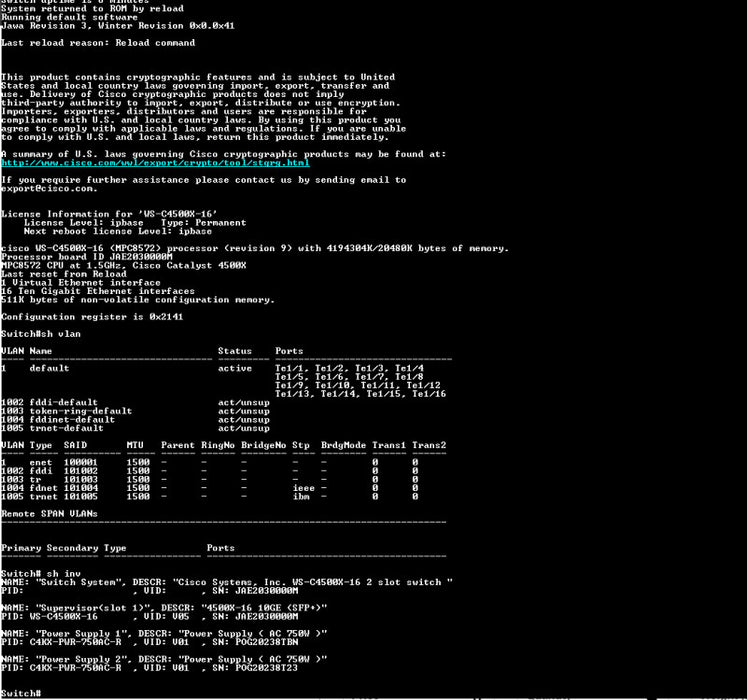
Task: Click the 'Primary' column header
Action: [21, 548]
